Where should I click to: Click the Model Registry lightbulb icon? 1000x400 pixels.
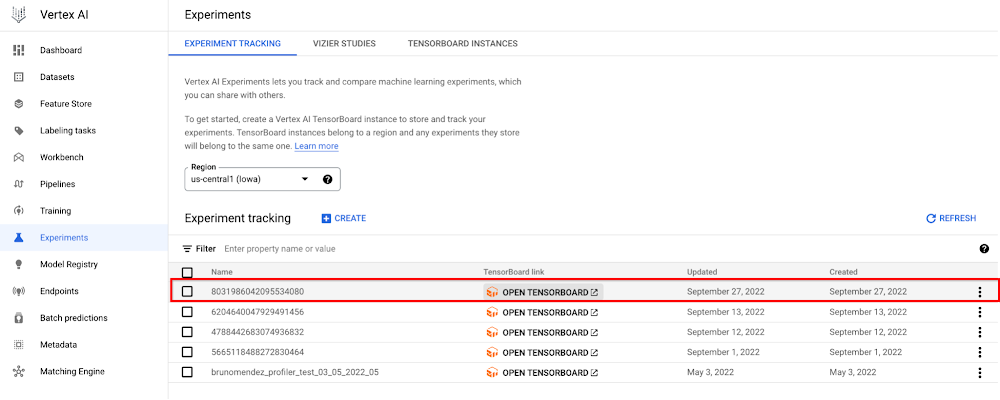18,264
